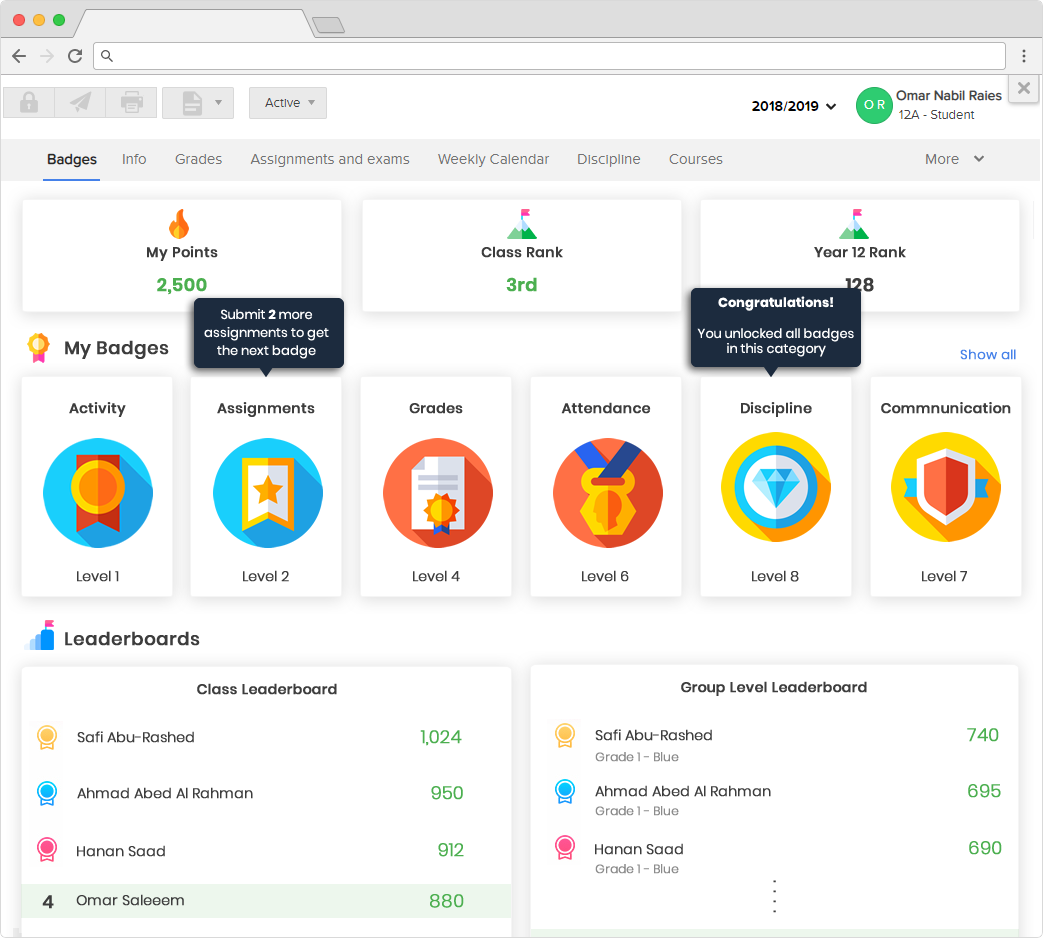
Task: Click the Show all badges link
Action: [988, 355]
